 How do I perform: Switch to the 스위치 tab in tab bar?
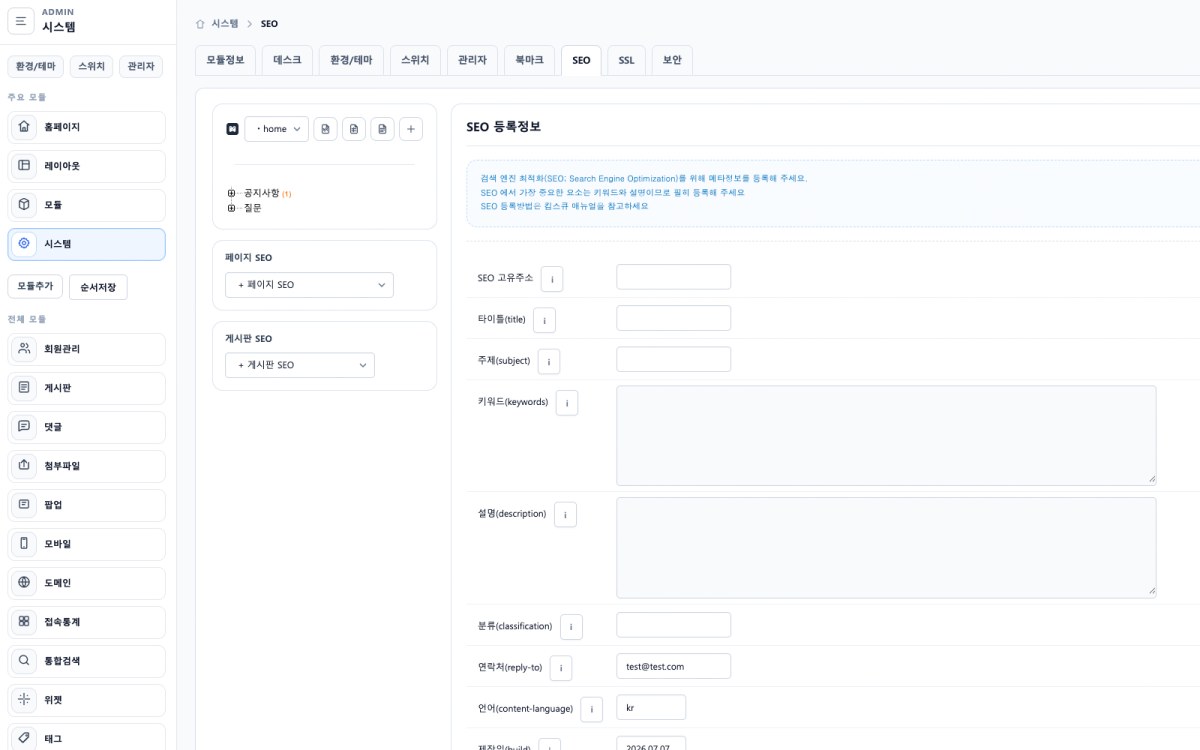415,60
